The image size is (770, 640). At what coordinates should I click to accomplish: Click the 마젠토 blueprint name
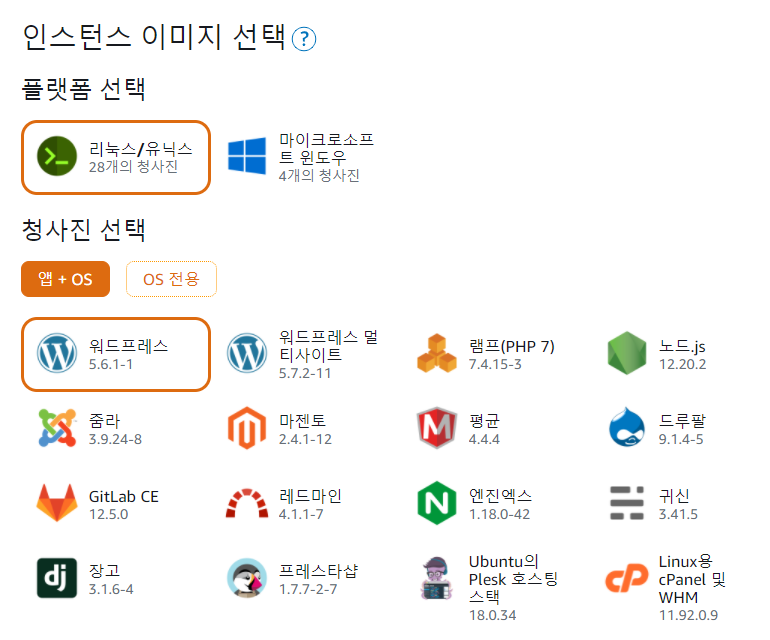[x=302, y=421]
